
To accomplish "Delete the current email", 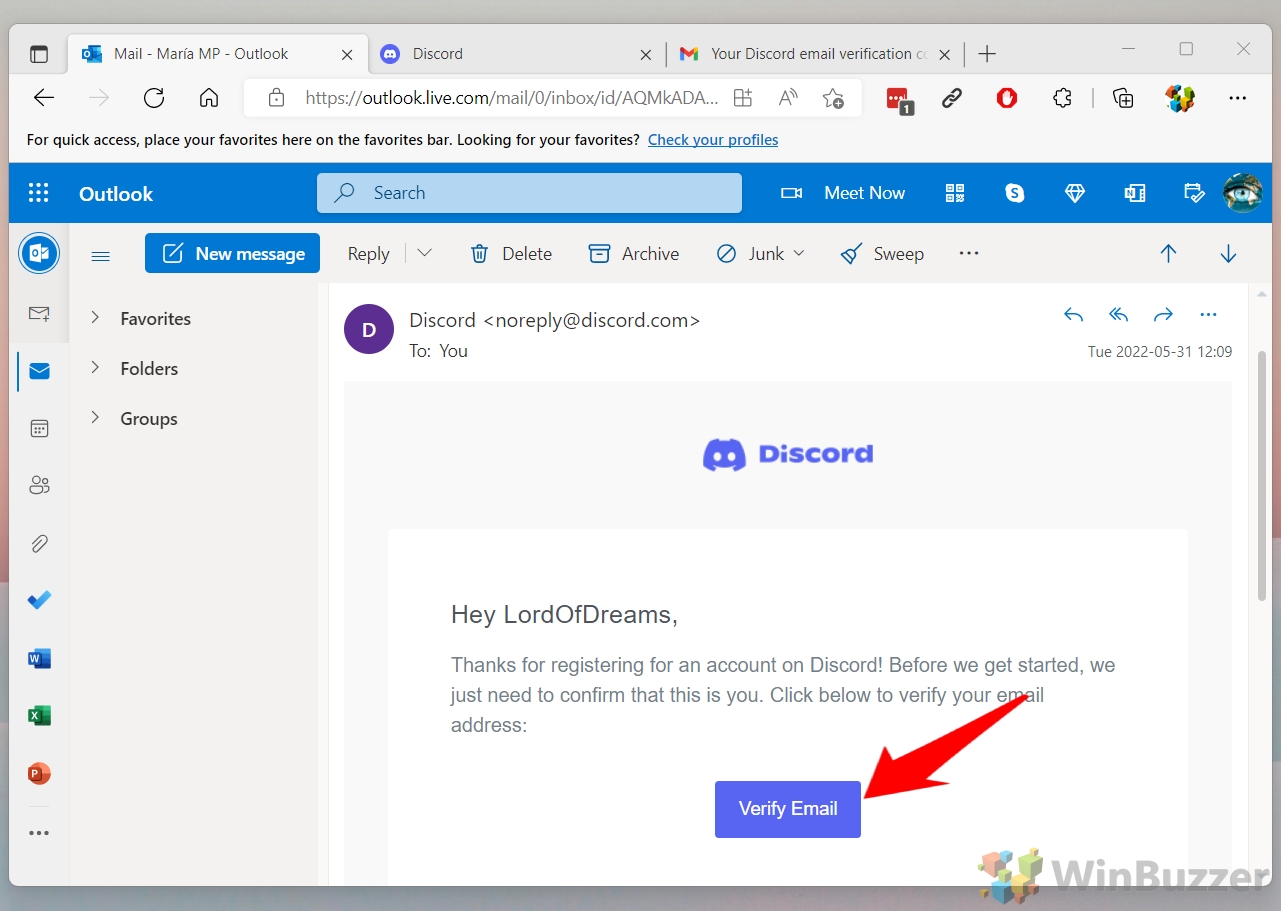I will (x=511, y=254).
